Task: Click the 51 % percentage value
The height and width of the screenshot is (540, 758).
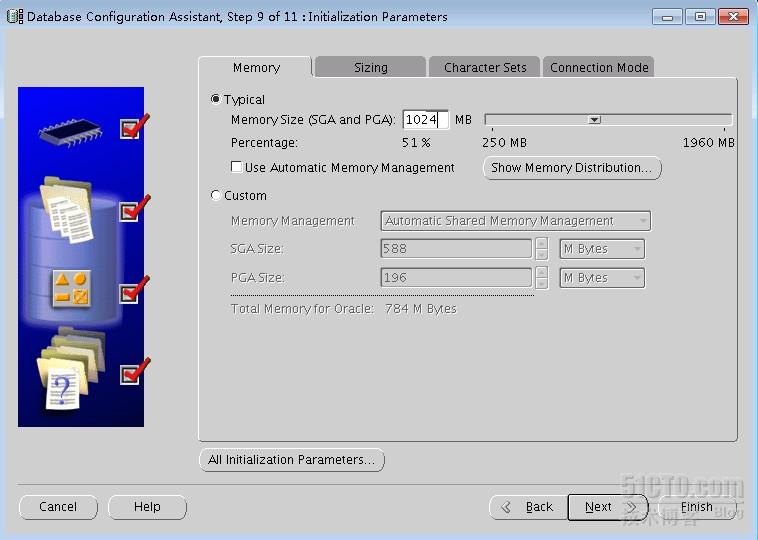Action: [x=416, y=143]
